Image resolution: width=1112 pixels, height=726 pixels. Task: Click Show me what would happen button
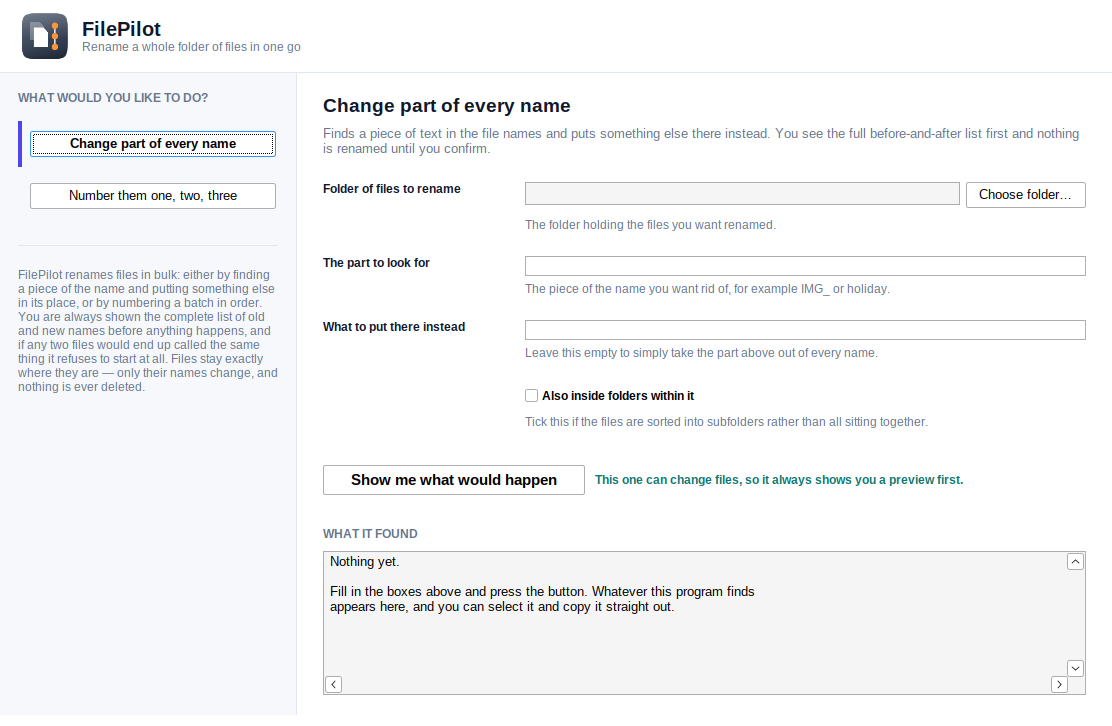454,480
